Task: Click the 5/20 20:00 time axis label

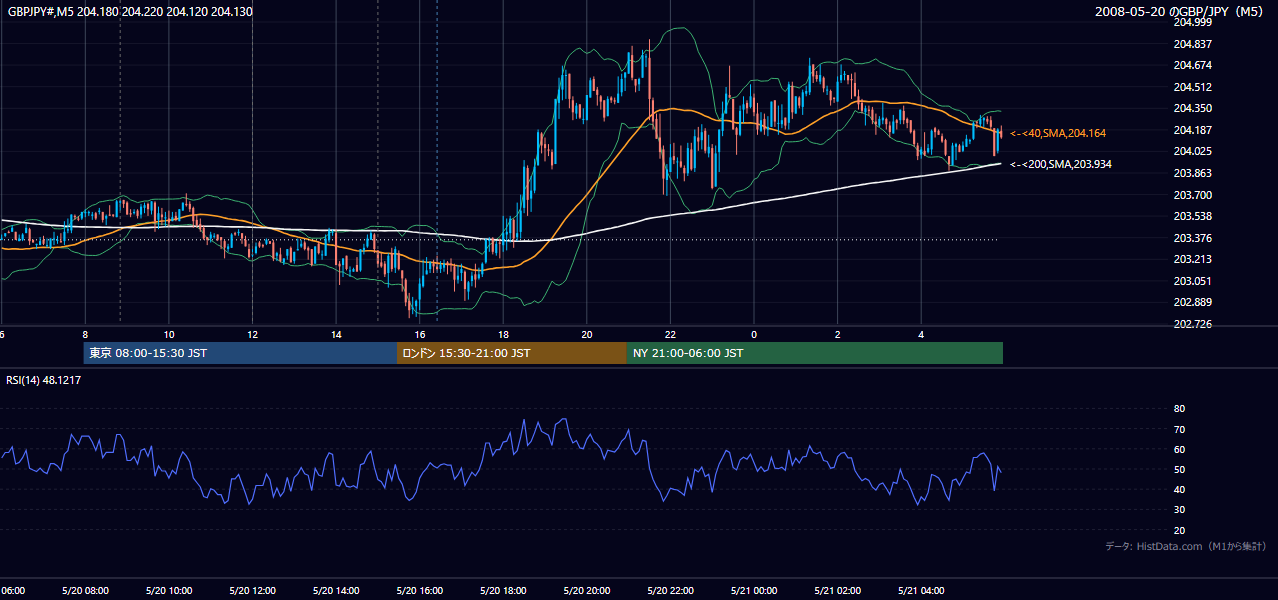Action: coord(586,590)
